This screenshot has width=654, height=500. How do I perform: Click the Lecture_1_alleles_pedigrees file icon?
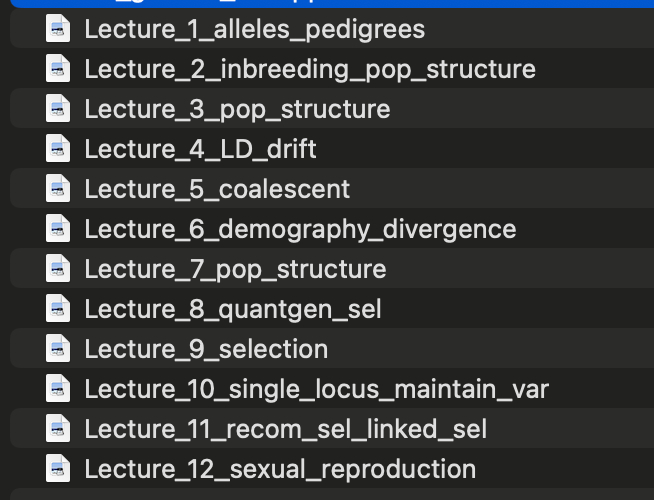[59, 29]
